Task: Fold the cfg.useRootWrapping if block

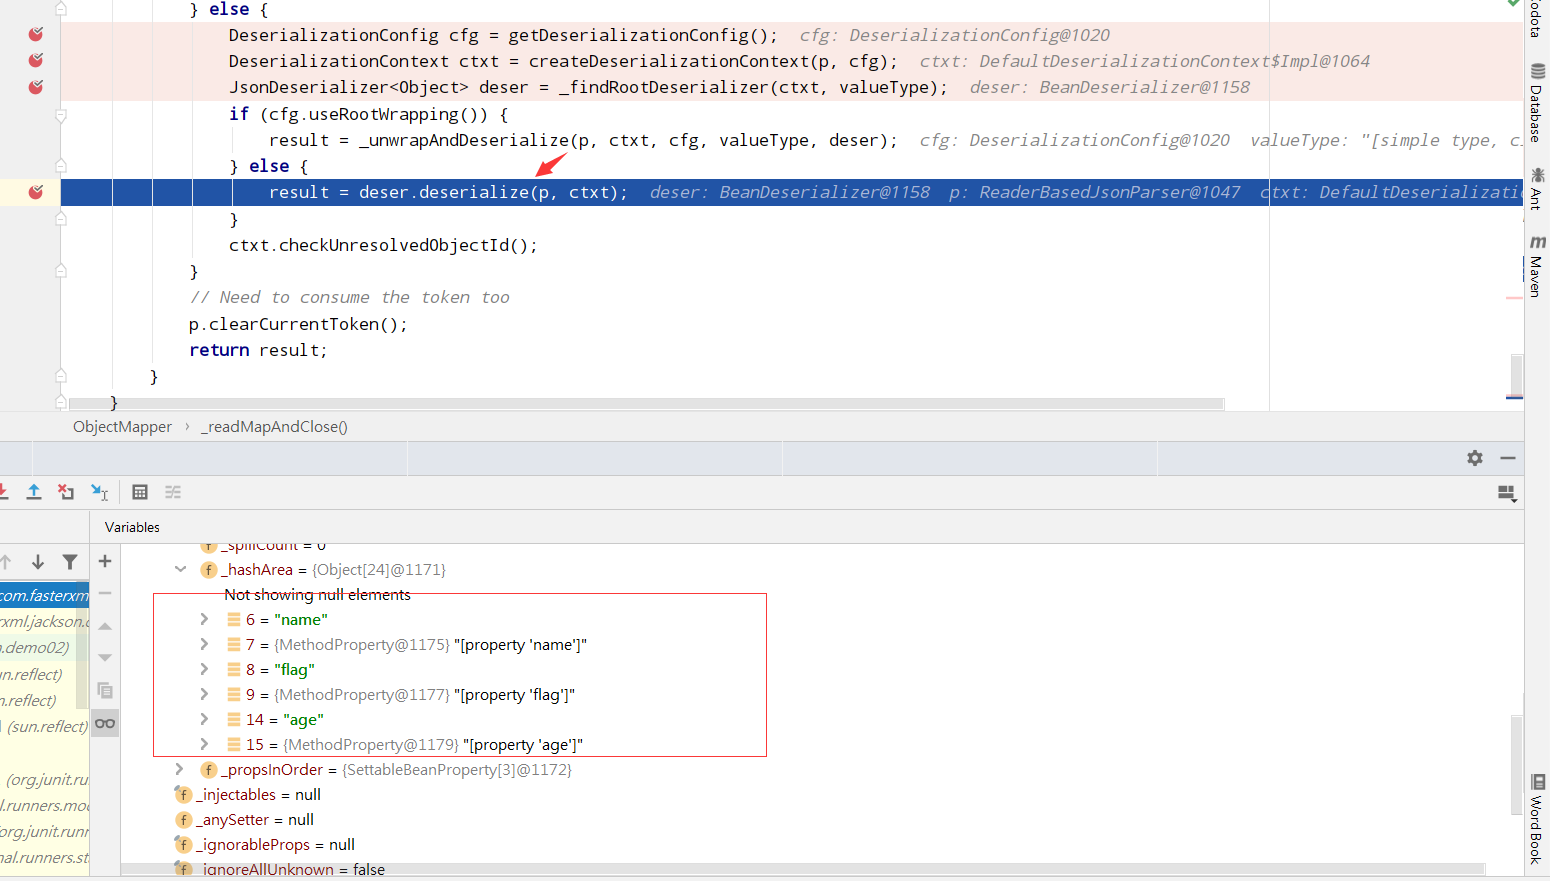Action: [61, 115]
